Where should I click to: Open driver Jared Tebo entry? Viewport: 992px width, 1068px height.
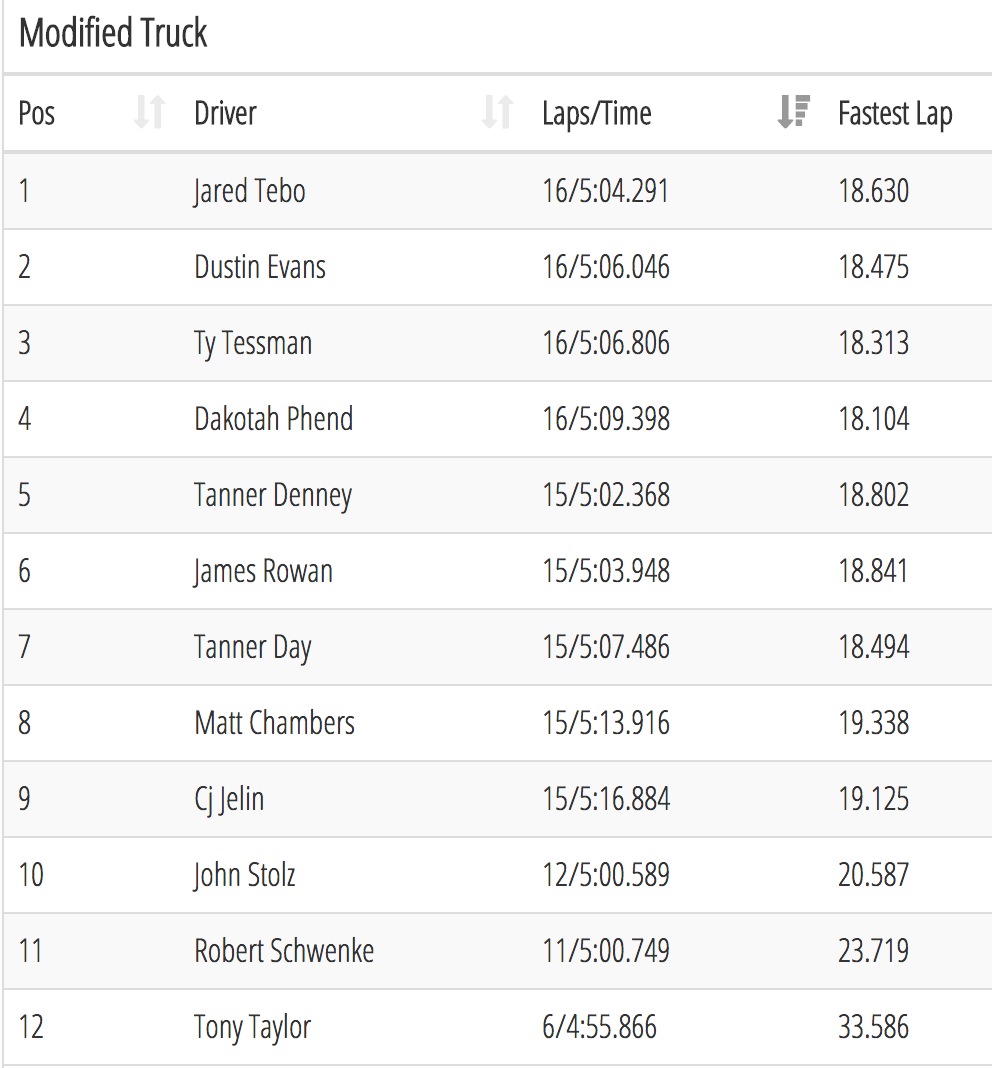tap(249, 191)
